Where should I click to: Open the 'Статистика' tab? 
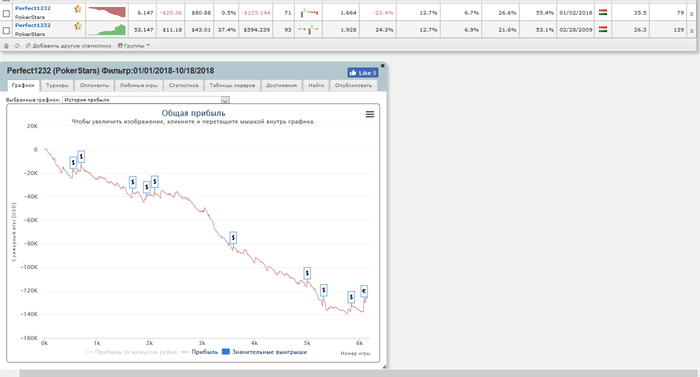(x=183, y=85)
